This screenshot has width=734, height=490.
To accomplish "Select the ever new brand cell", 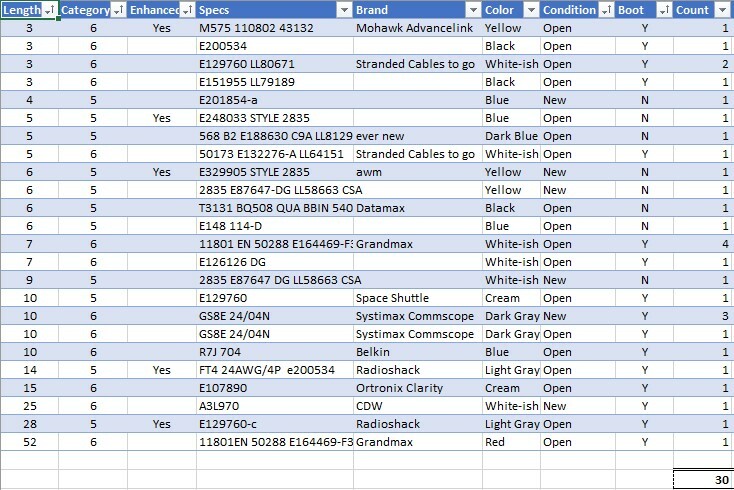I will click(418, 136).
